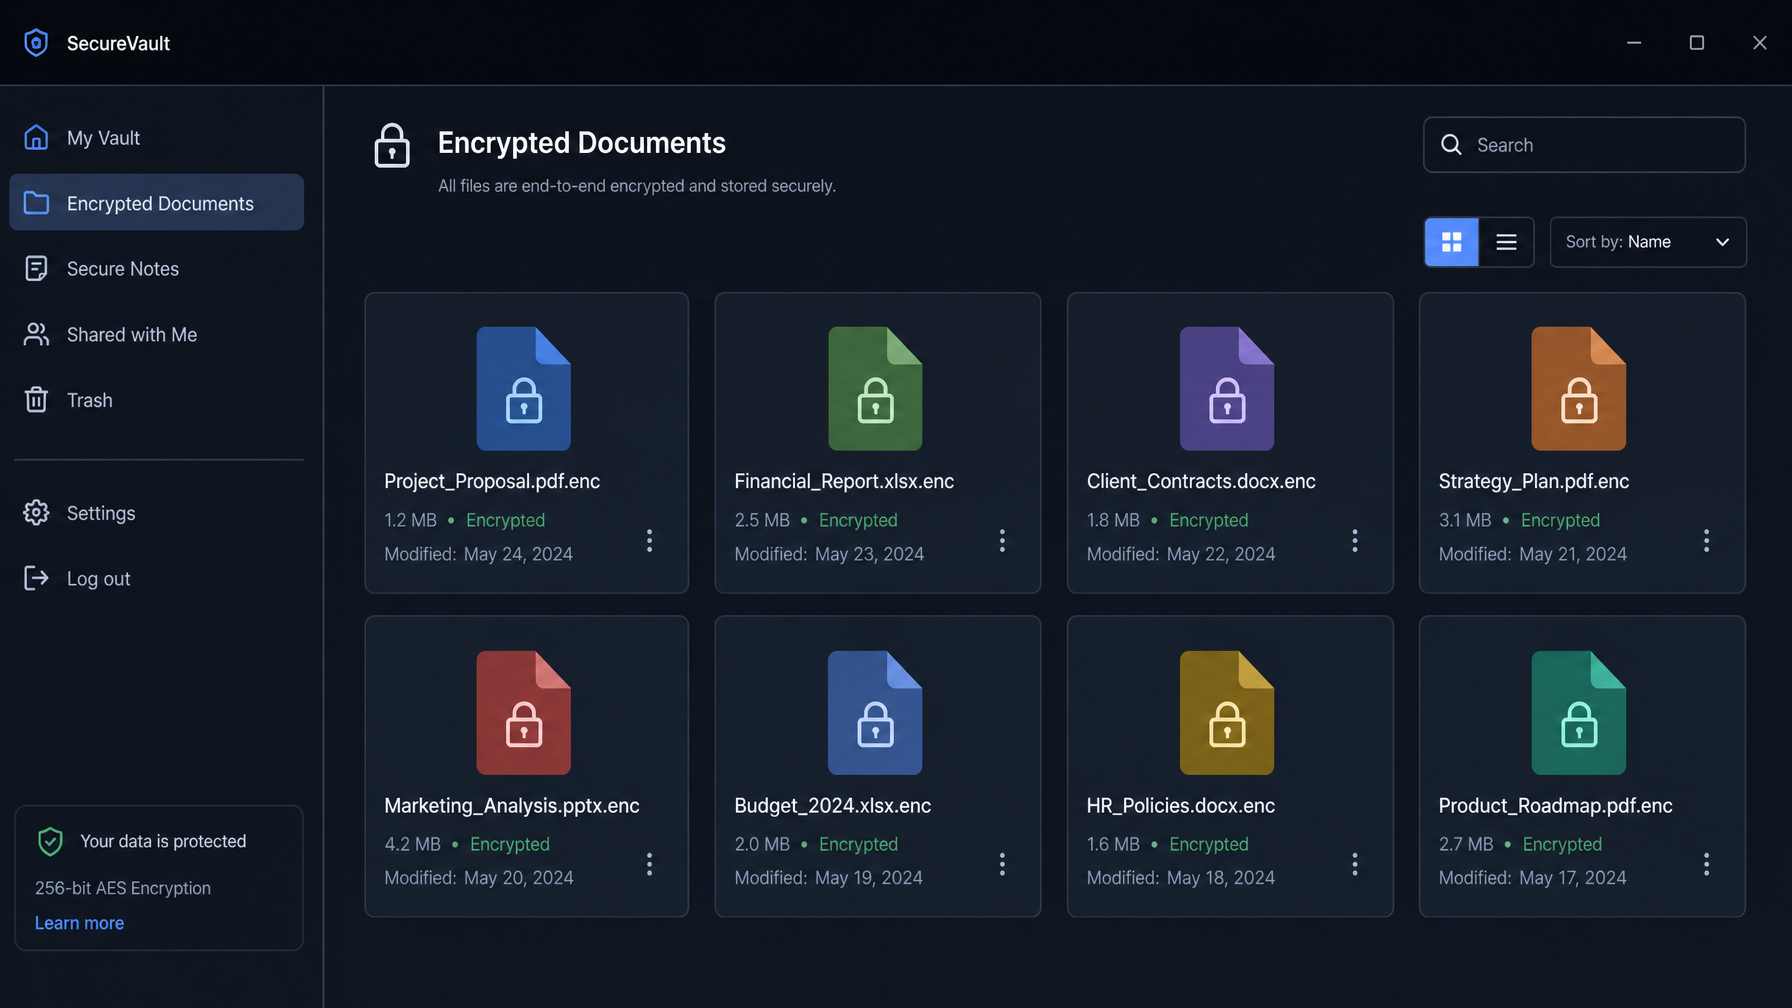Click the 4.2 MB size on Marketing_Analysis
Image resolution: width=1792 pixels, height=1008 pixels.
coord(412,845)
